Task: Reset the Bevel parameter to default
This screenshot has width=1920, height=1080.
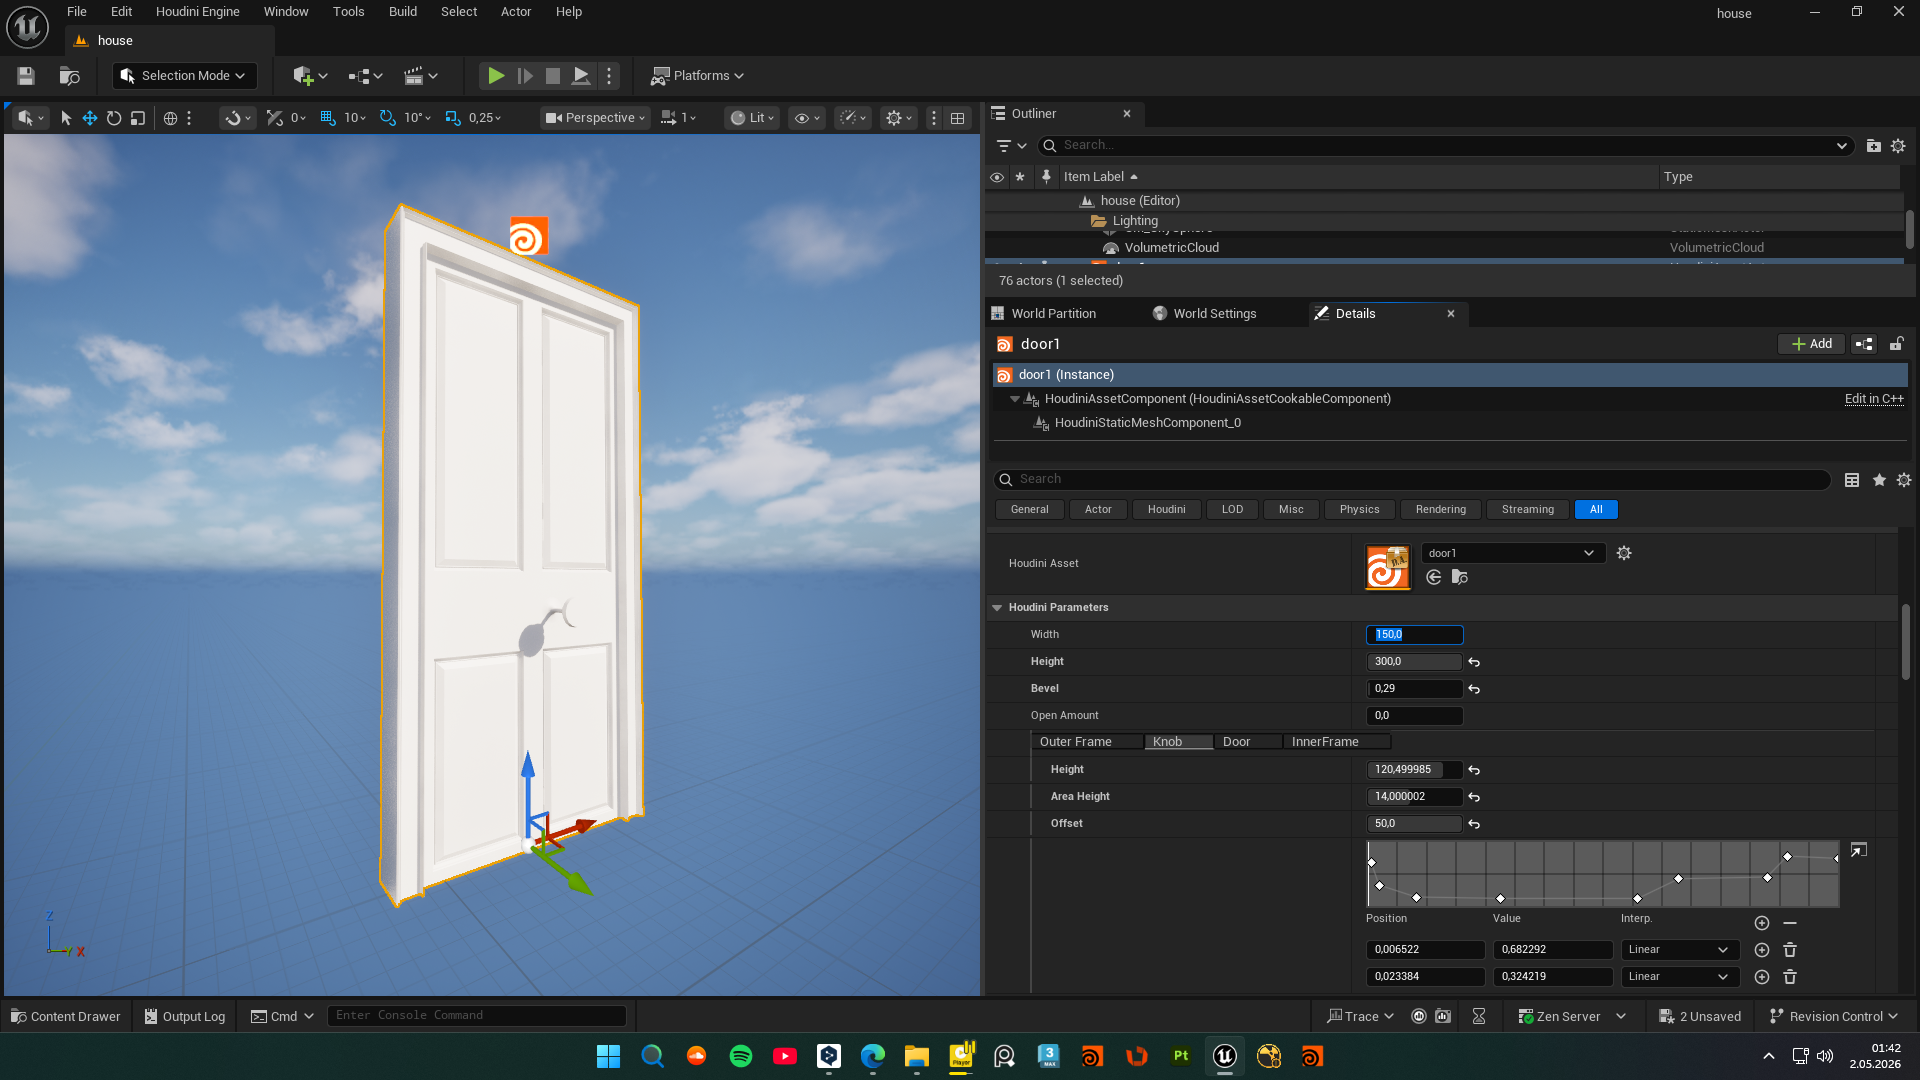Action: click(x=1474, y=689)
